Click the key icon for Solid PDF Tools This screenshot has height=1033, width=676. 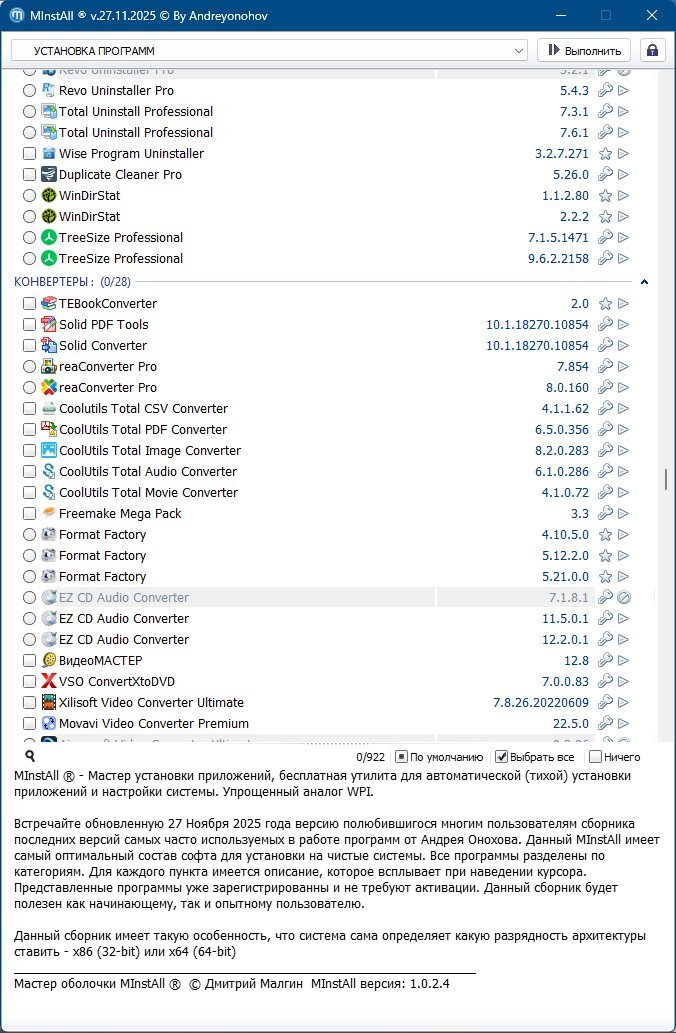pos(605,325)
